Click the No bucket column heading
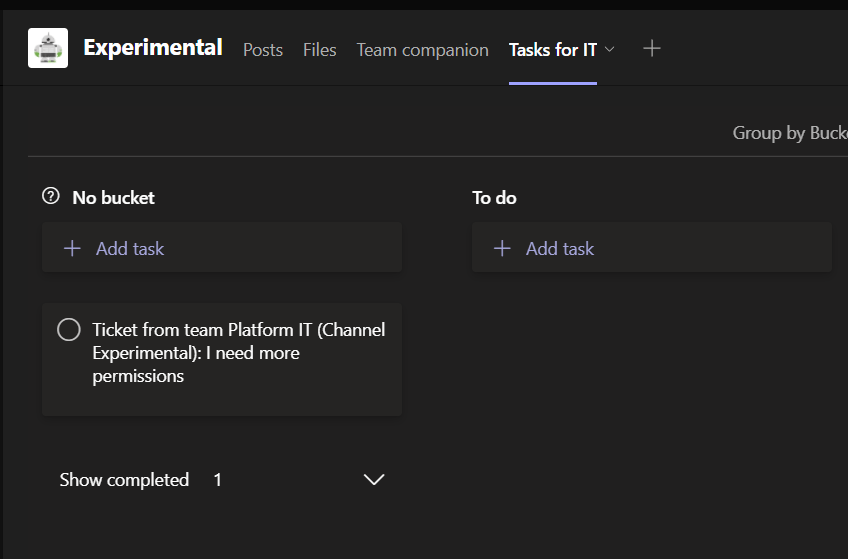Screen dimensions: 848x559 tap(113, 197)
